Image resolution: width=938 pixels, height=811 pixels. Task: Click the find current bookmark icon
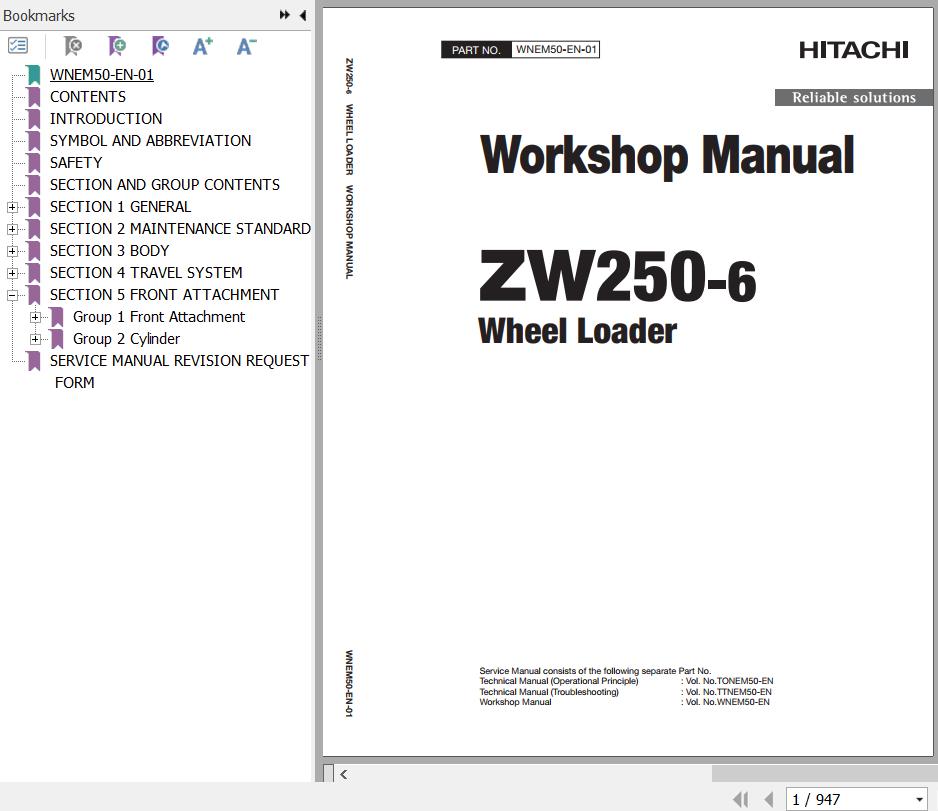(160, 45)
